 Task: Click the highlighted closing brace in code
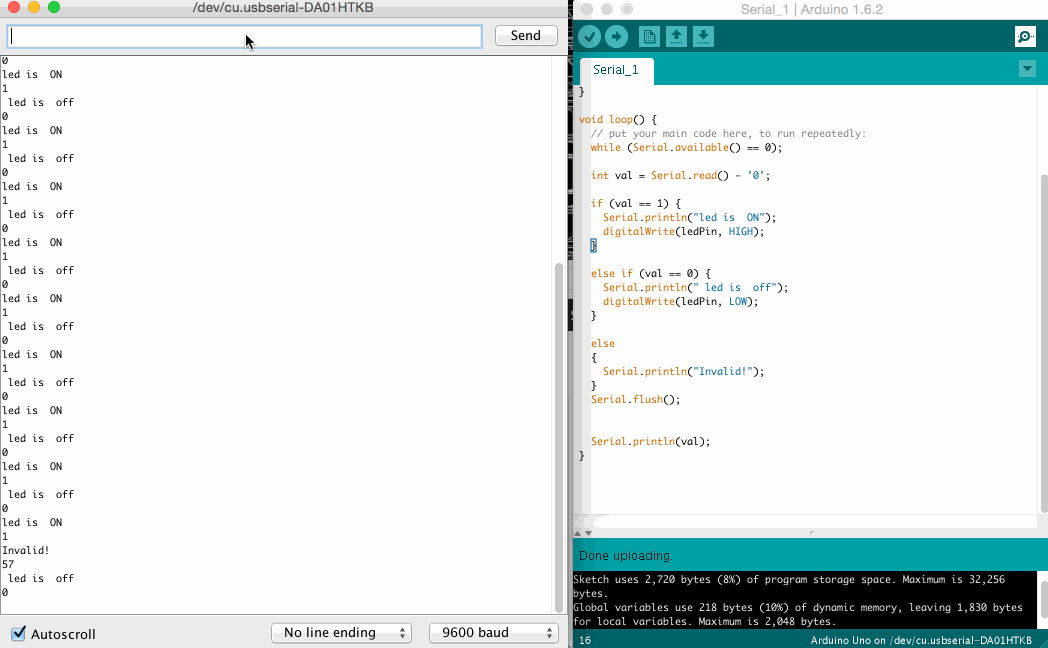coord(593,245)
